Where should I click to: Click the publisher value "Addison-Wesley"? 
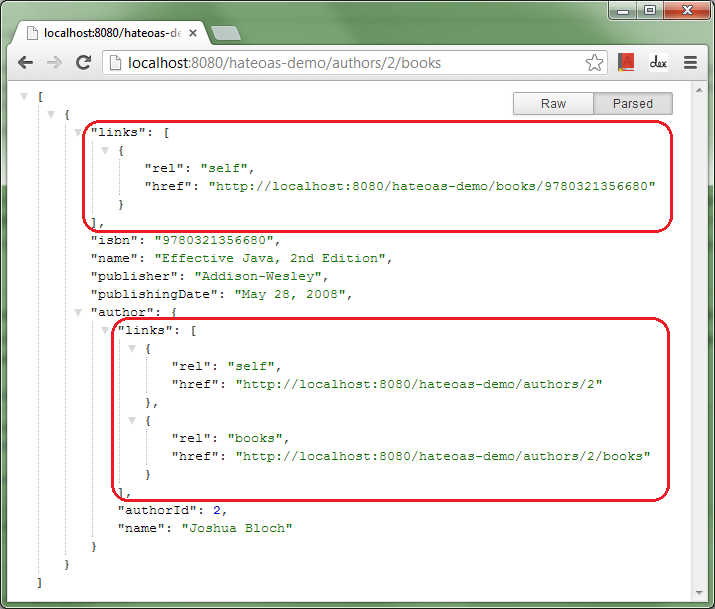258,276
